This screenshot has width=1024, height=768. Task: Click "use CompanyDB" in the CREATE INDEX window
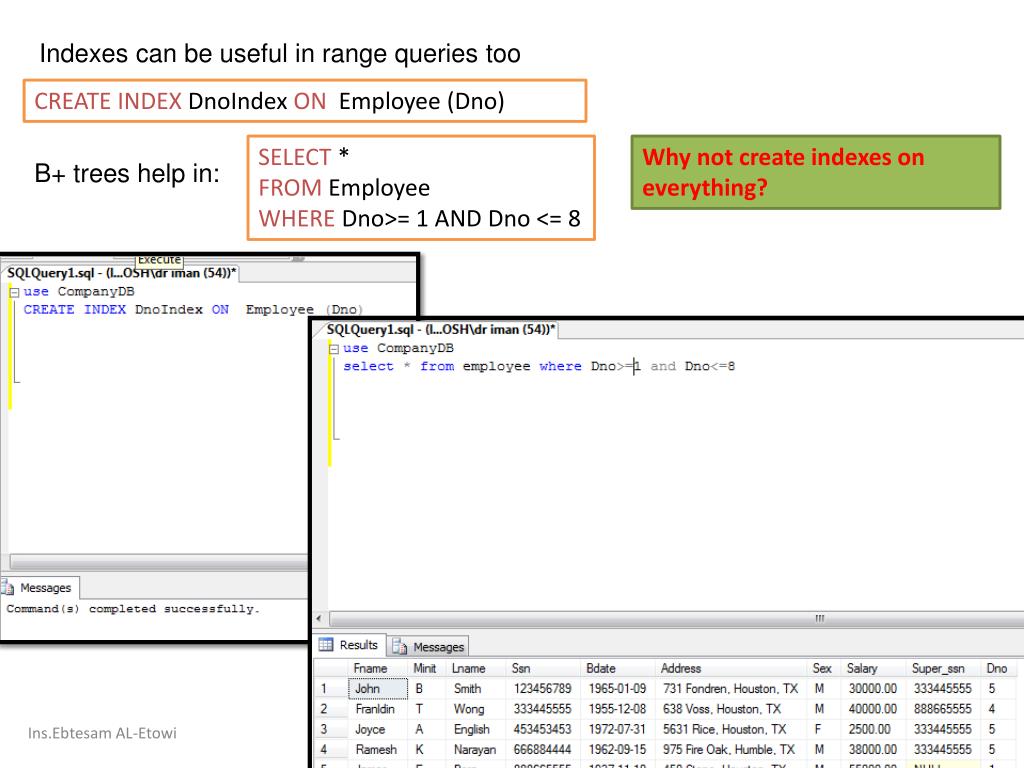(79, 291)
